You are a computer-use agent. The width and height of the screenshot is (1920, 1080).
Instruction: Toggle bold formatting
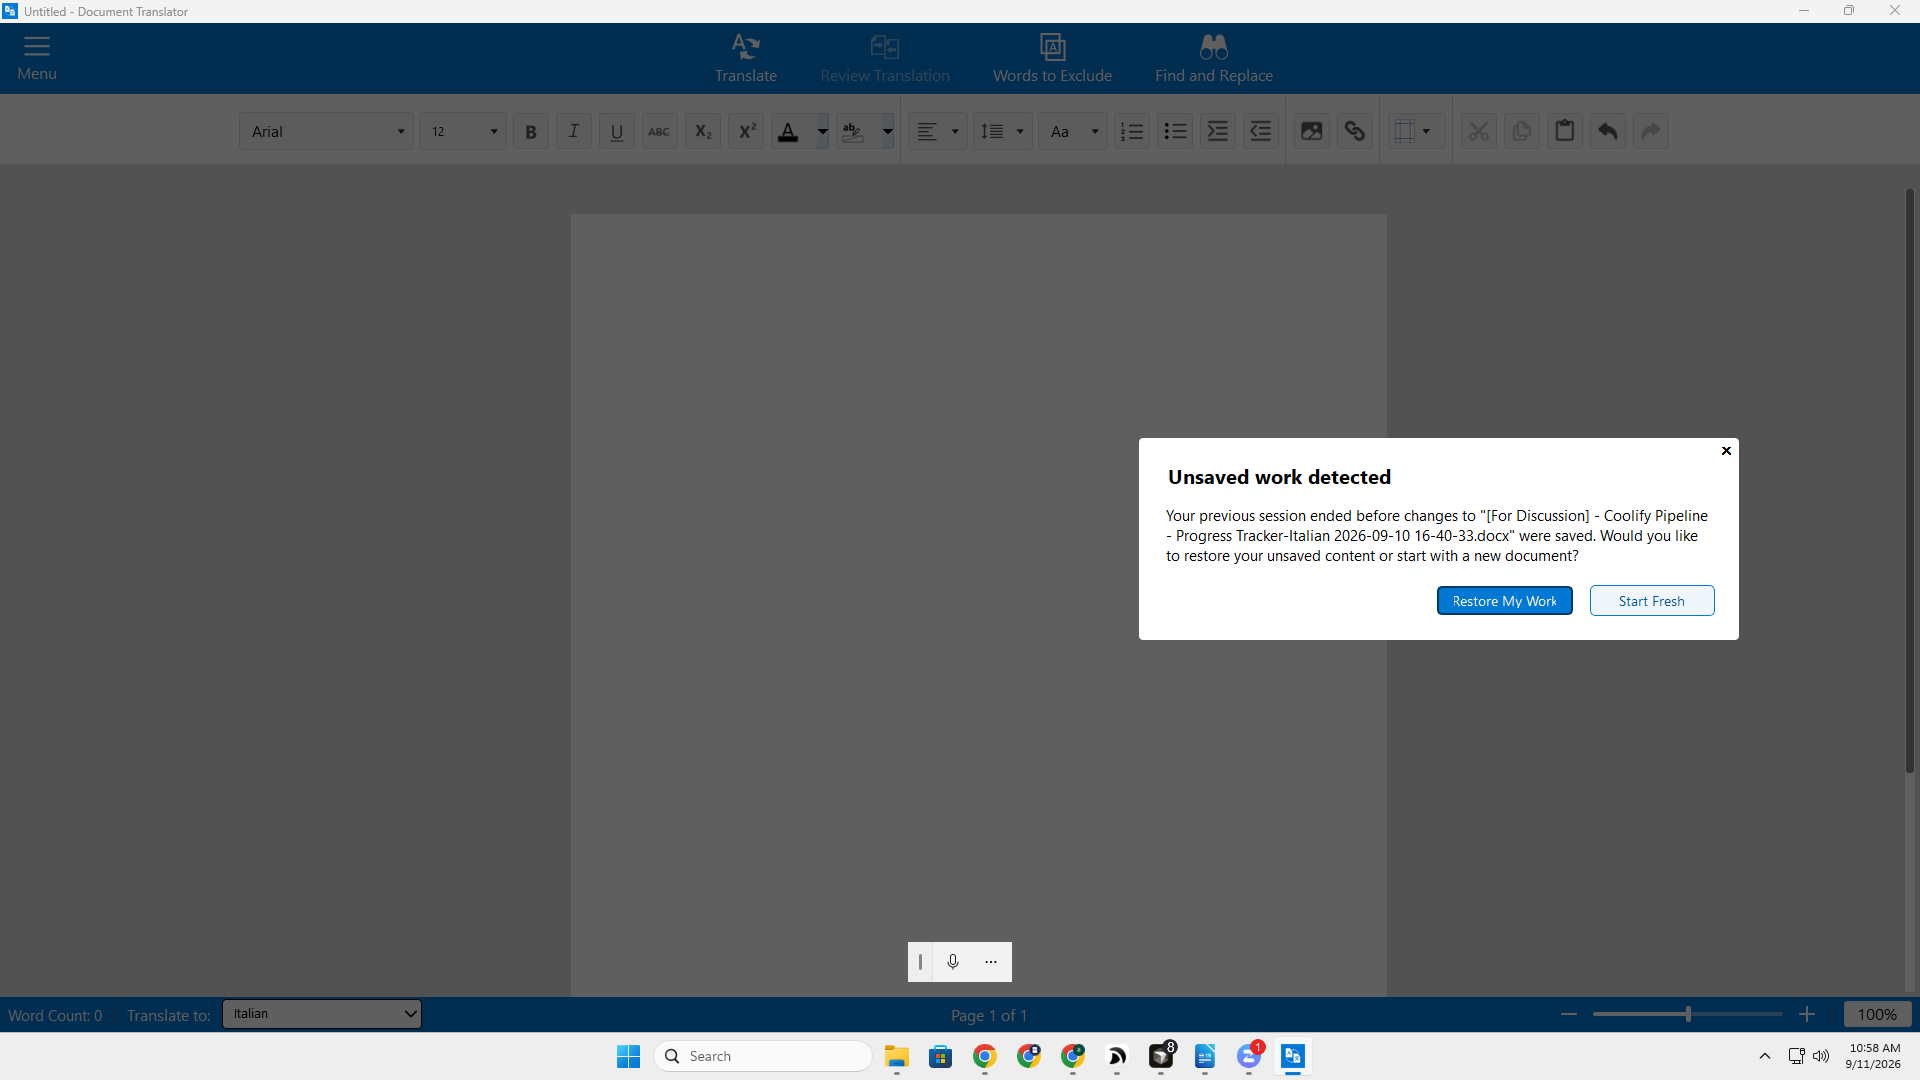click(x=531, y=131)
